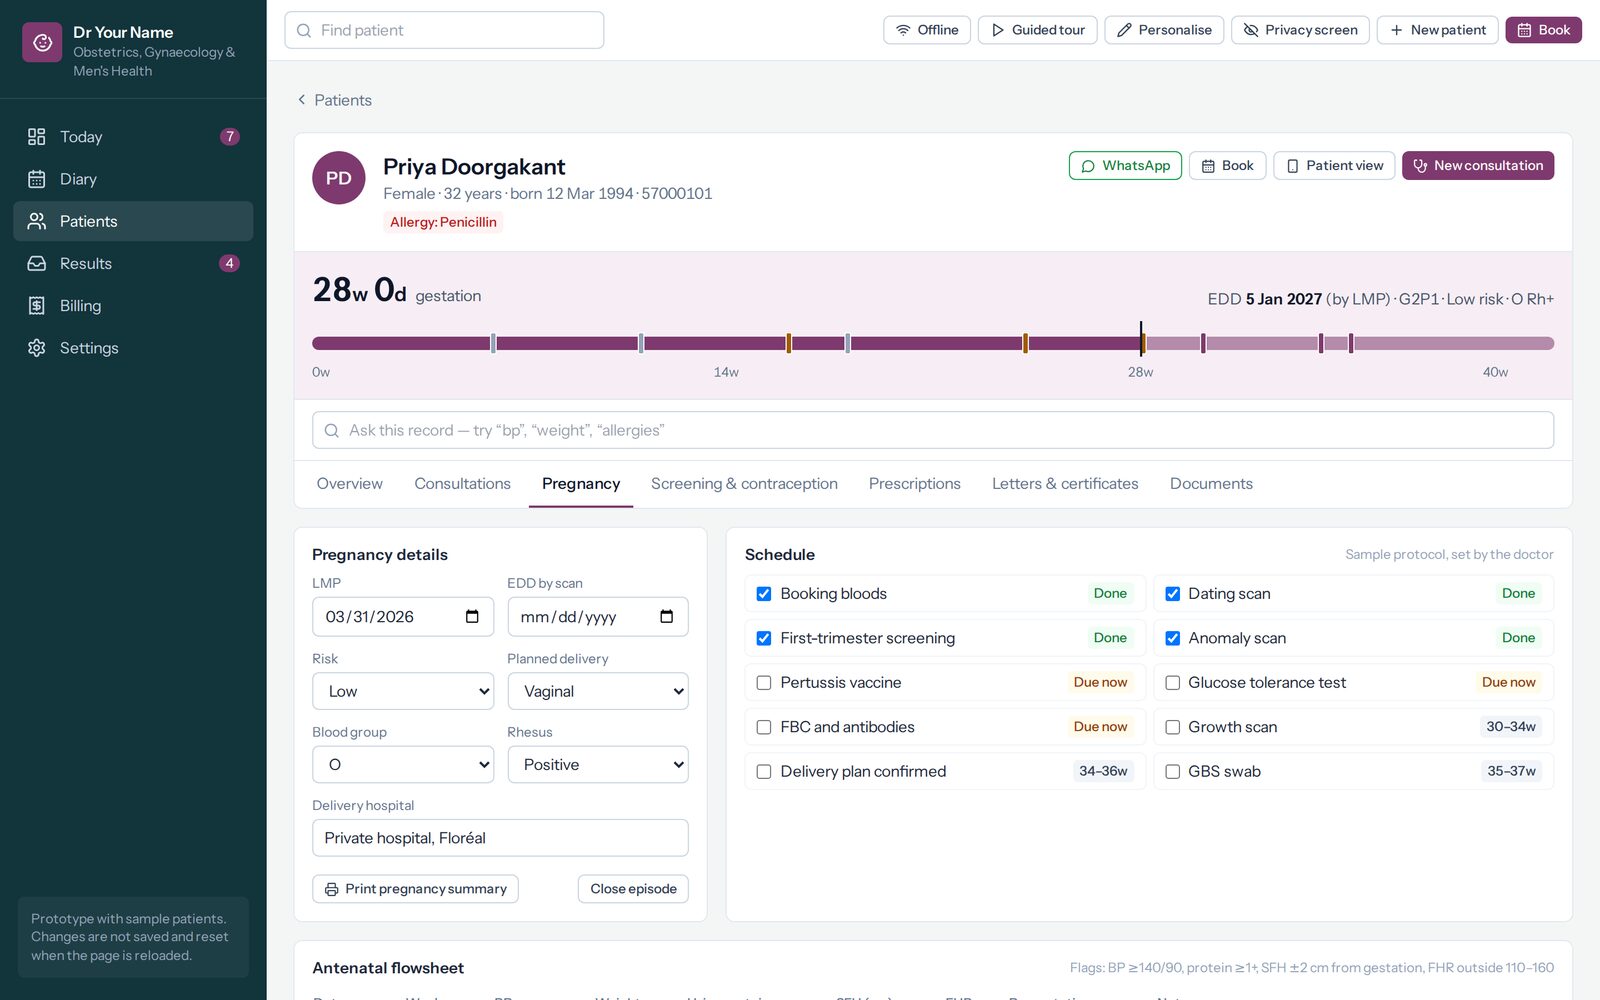Screen dimensions: 1600x1000
Task: Open the Diary calendar icon
Action: (37, 179)
